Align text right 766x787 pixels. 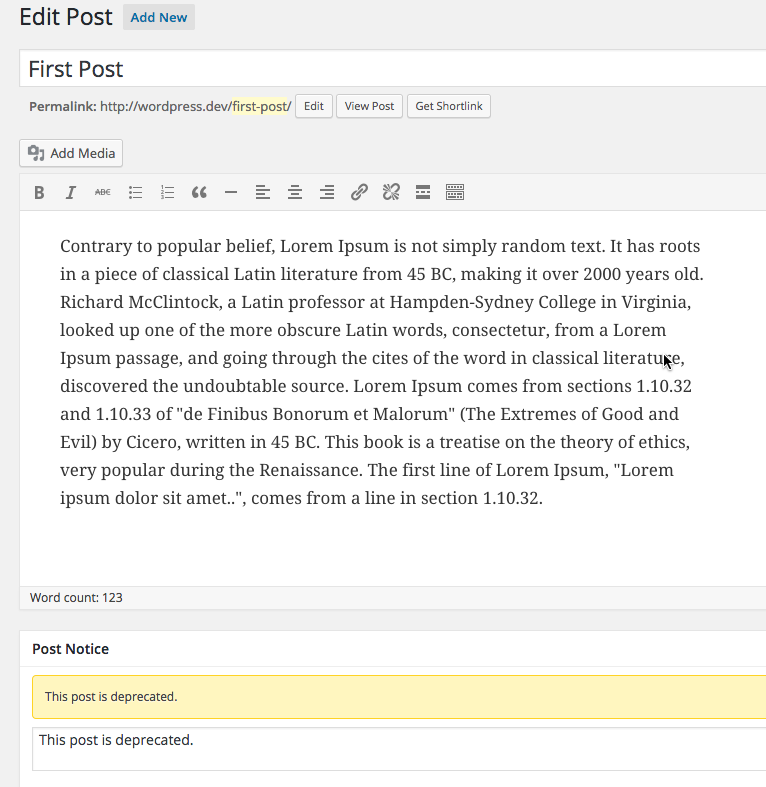[x=327, y=192]
